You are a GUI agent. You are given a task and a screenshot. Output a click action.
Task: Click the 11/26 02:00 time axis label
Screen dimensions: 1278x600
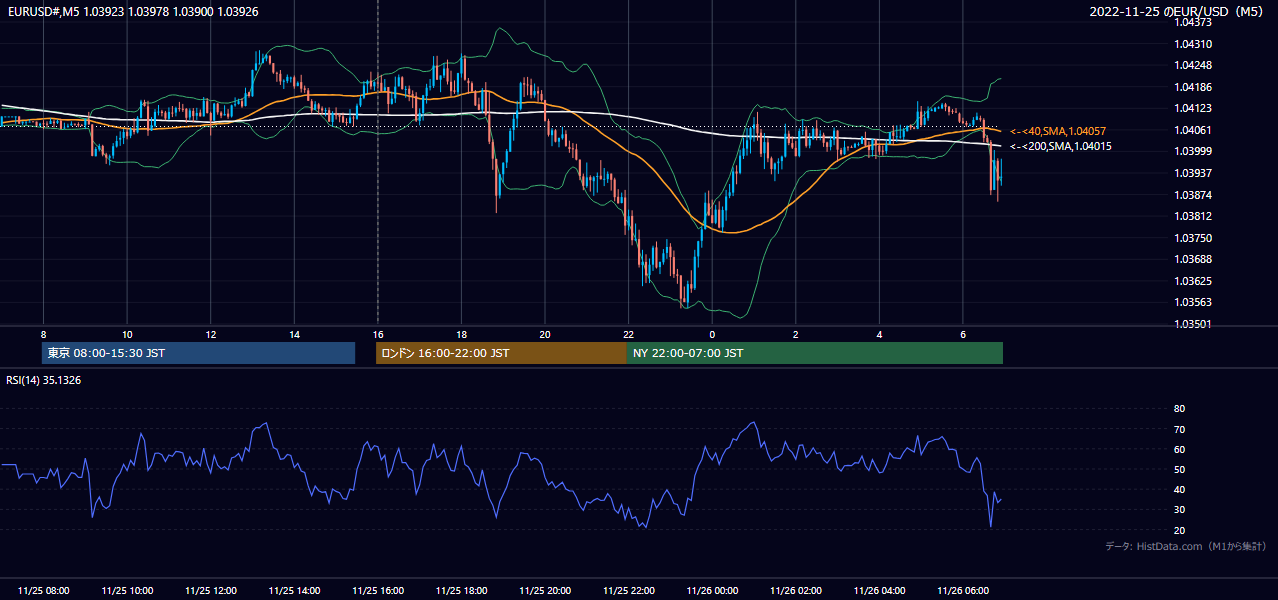click(795, 591)
